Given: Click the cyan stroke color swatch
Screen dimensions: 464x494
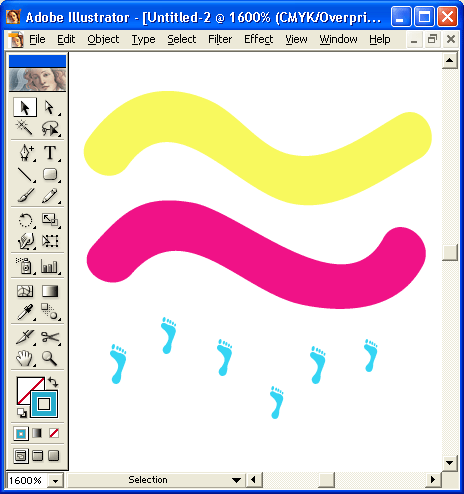Looking at the screenshot, I should tap(44, 404).
